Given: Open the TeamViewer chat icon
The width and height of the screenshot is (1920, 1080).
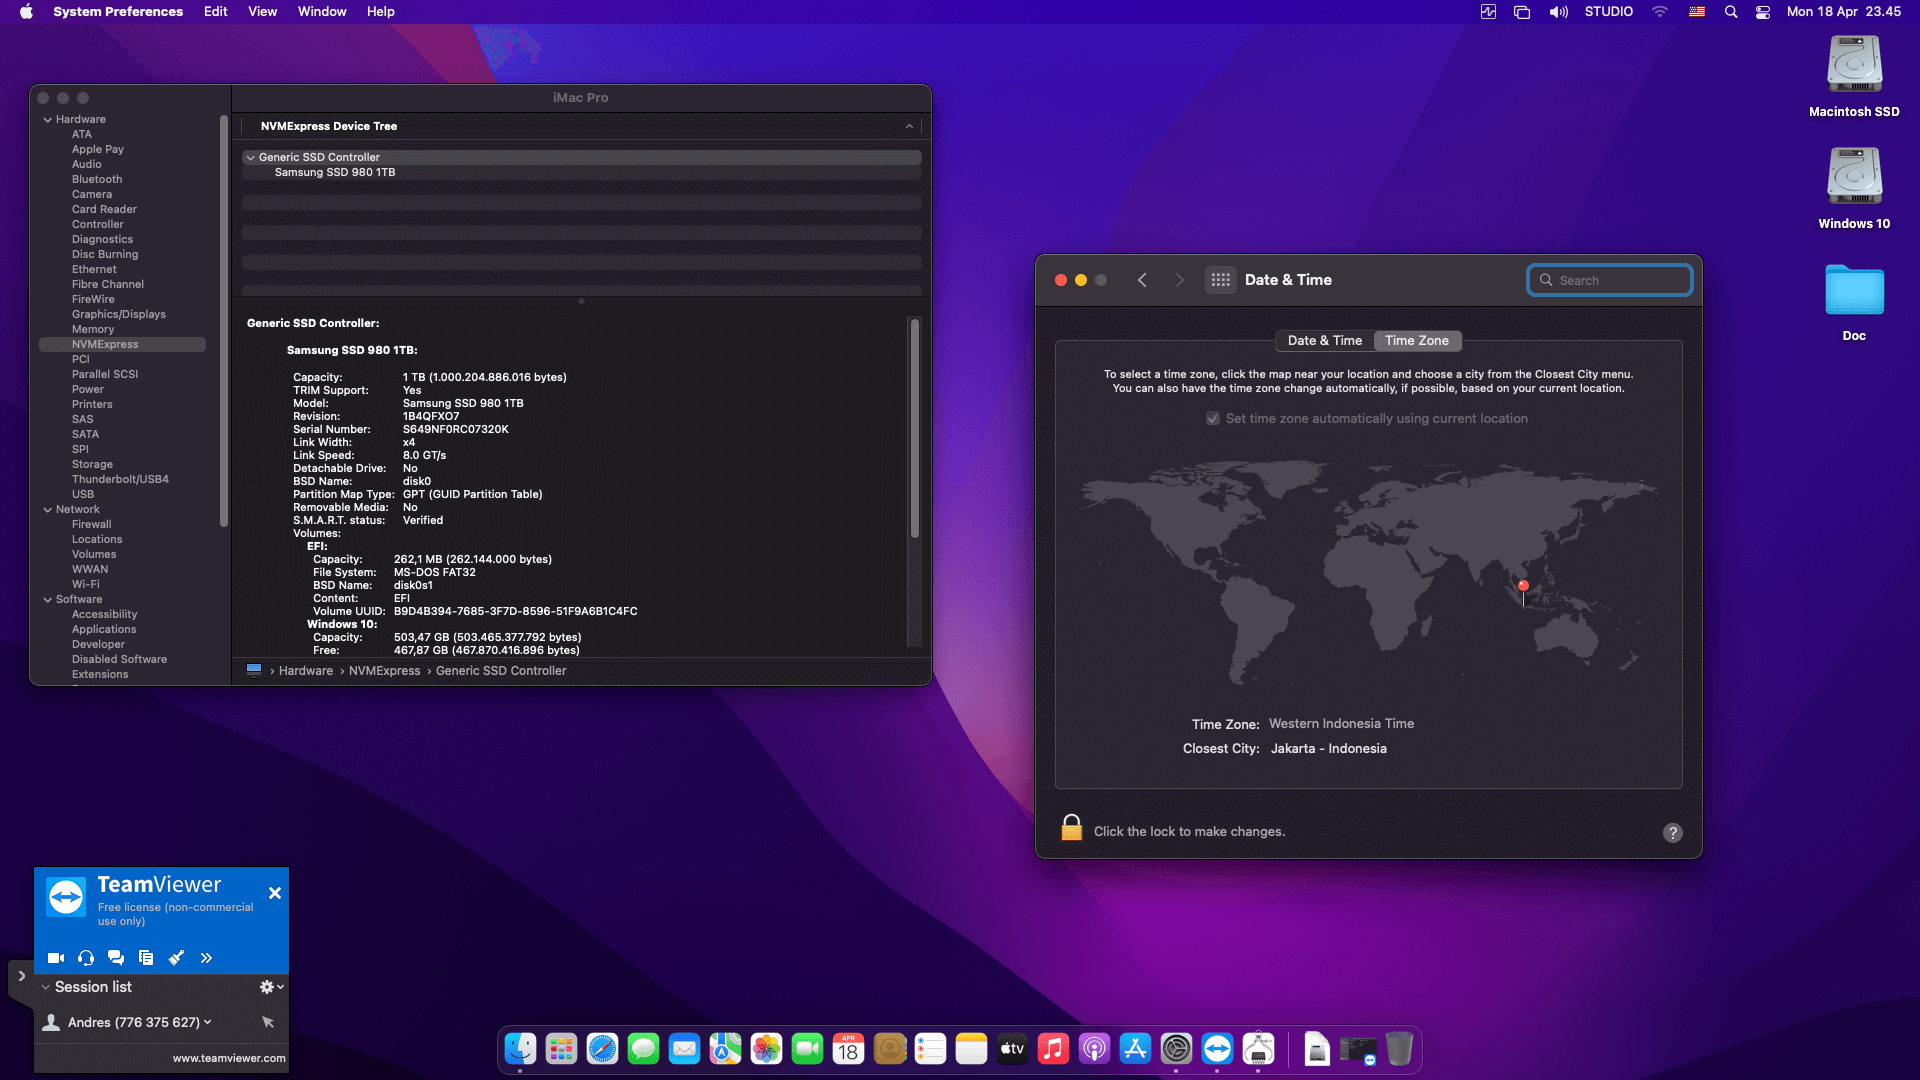Looking at the screenshot, I should point(116,958).
